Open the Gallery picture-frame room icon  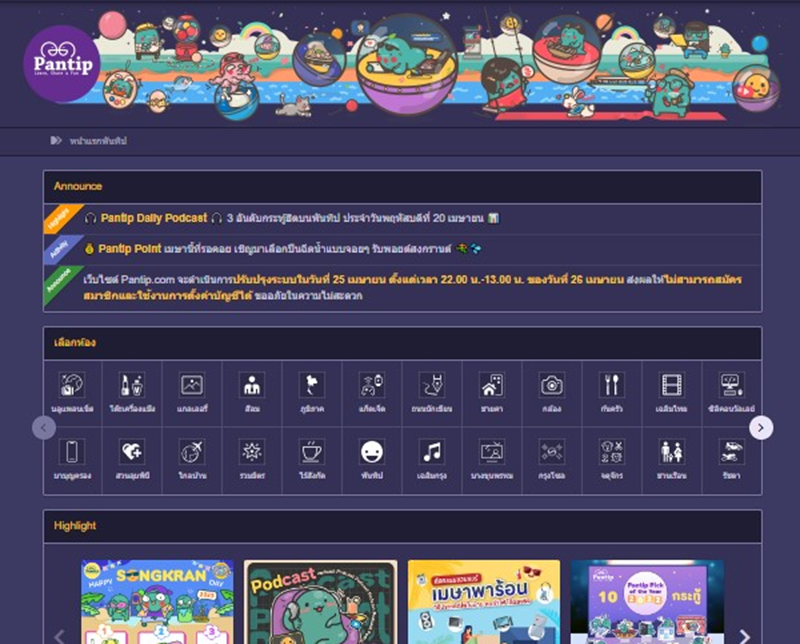tap(192, 385)
